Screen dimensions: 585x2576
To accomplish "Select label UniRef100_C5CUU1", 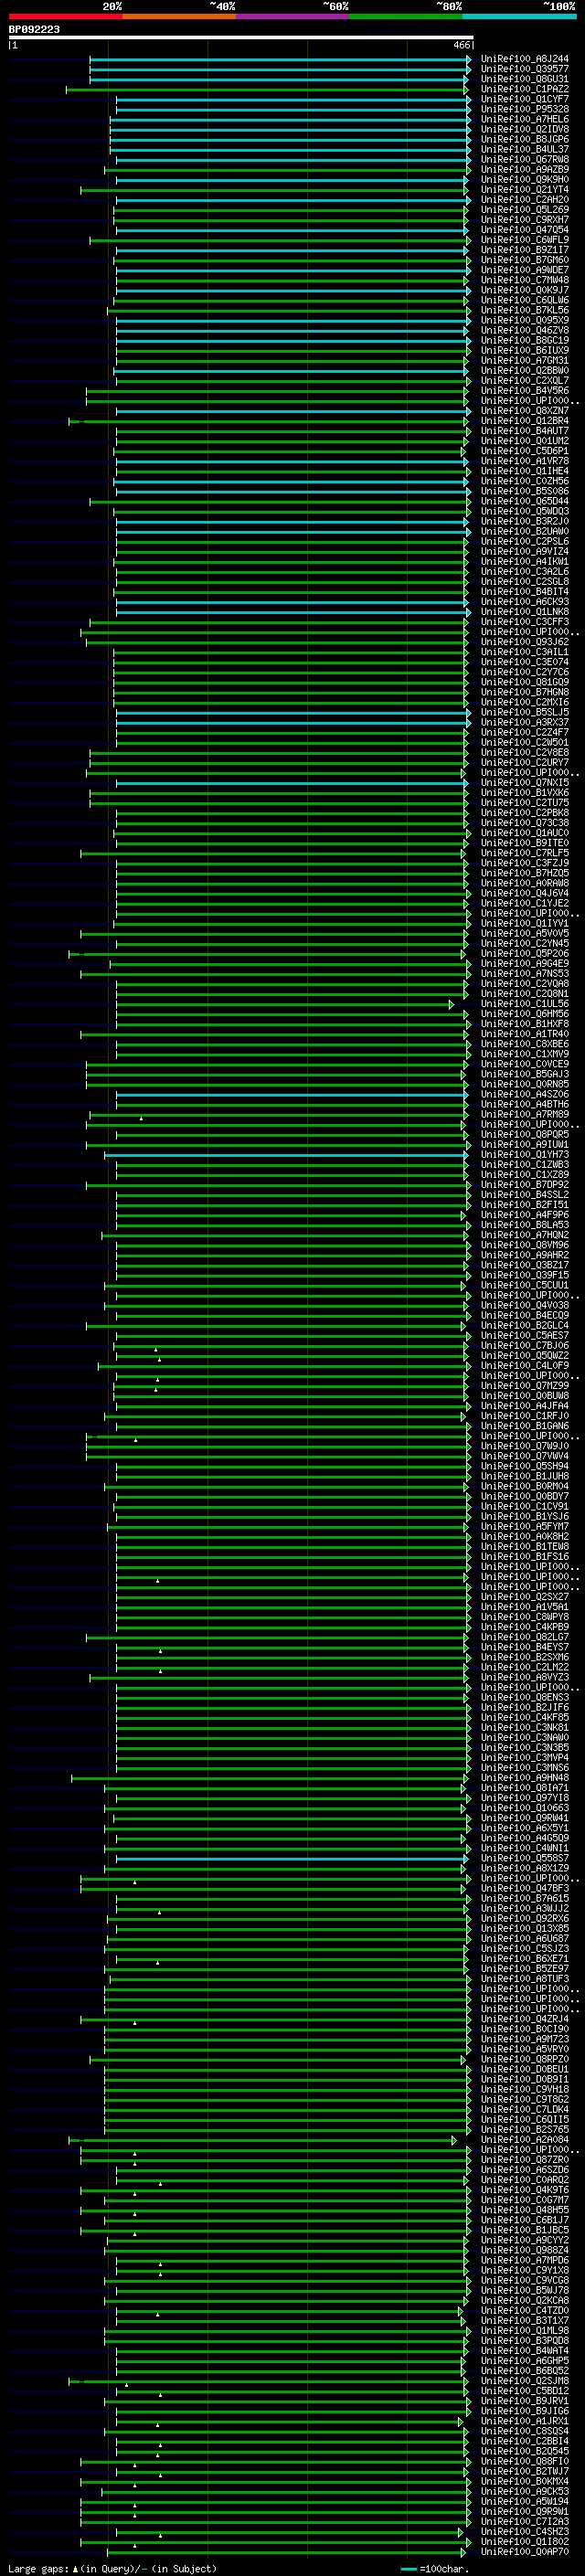I will pos(525,1285).
